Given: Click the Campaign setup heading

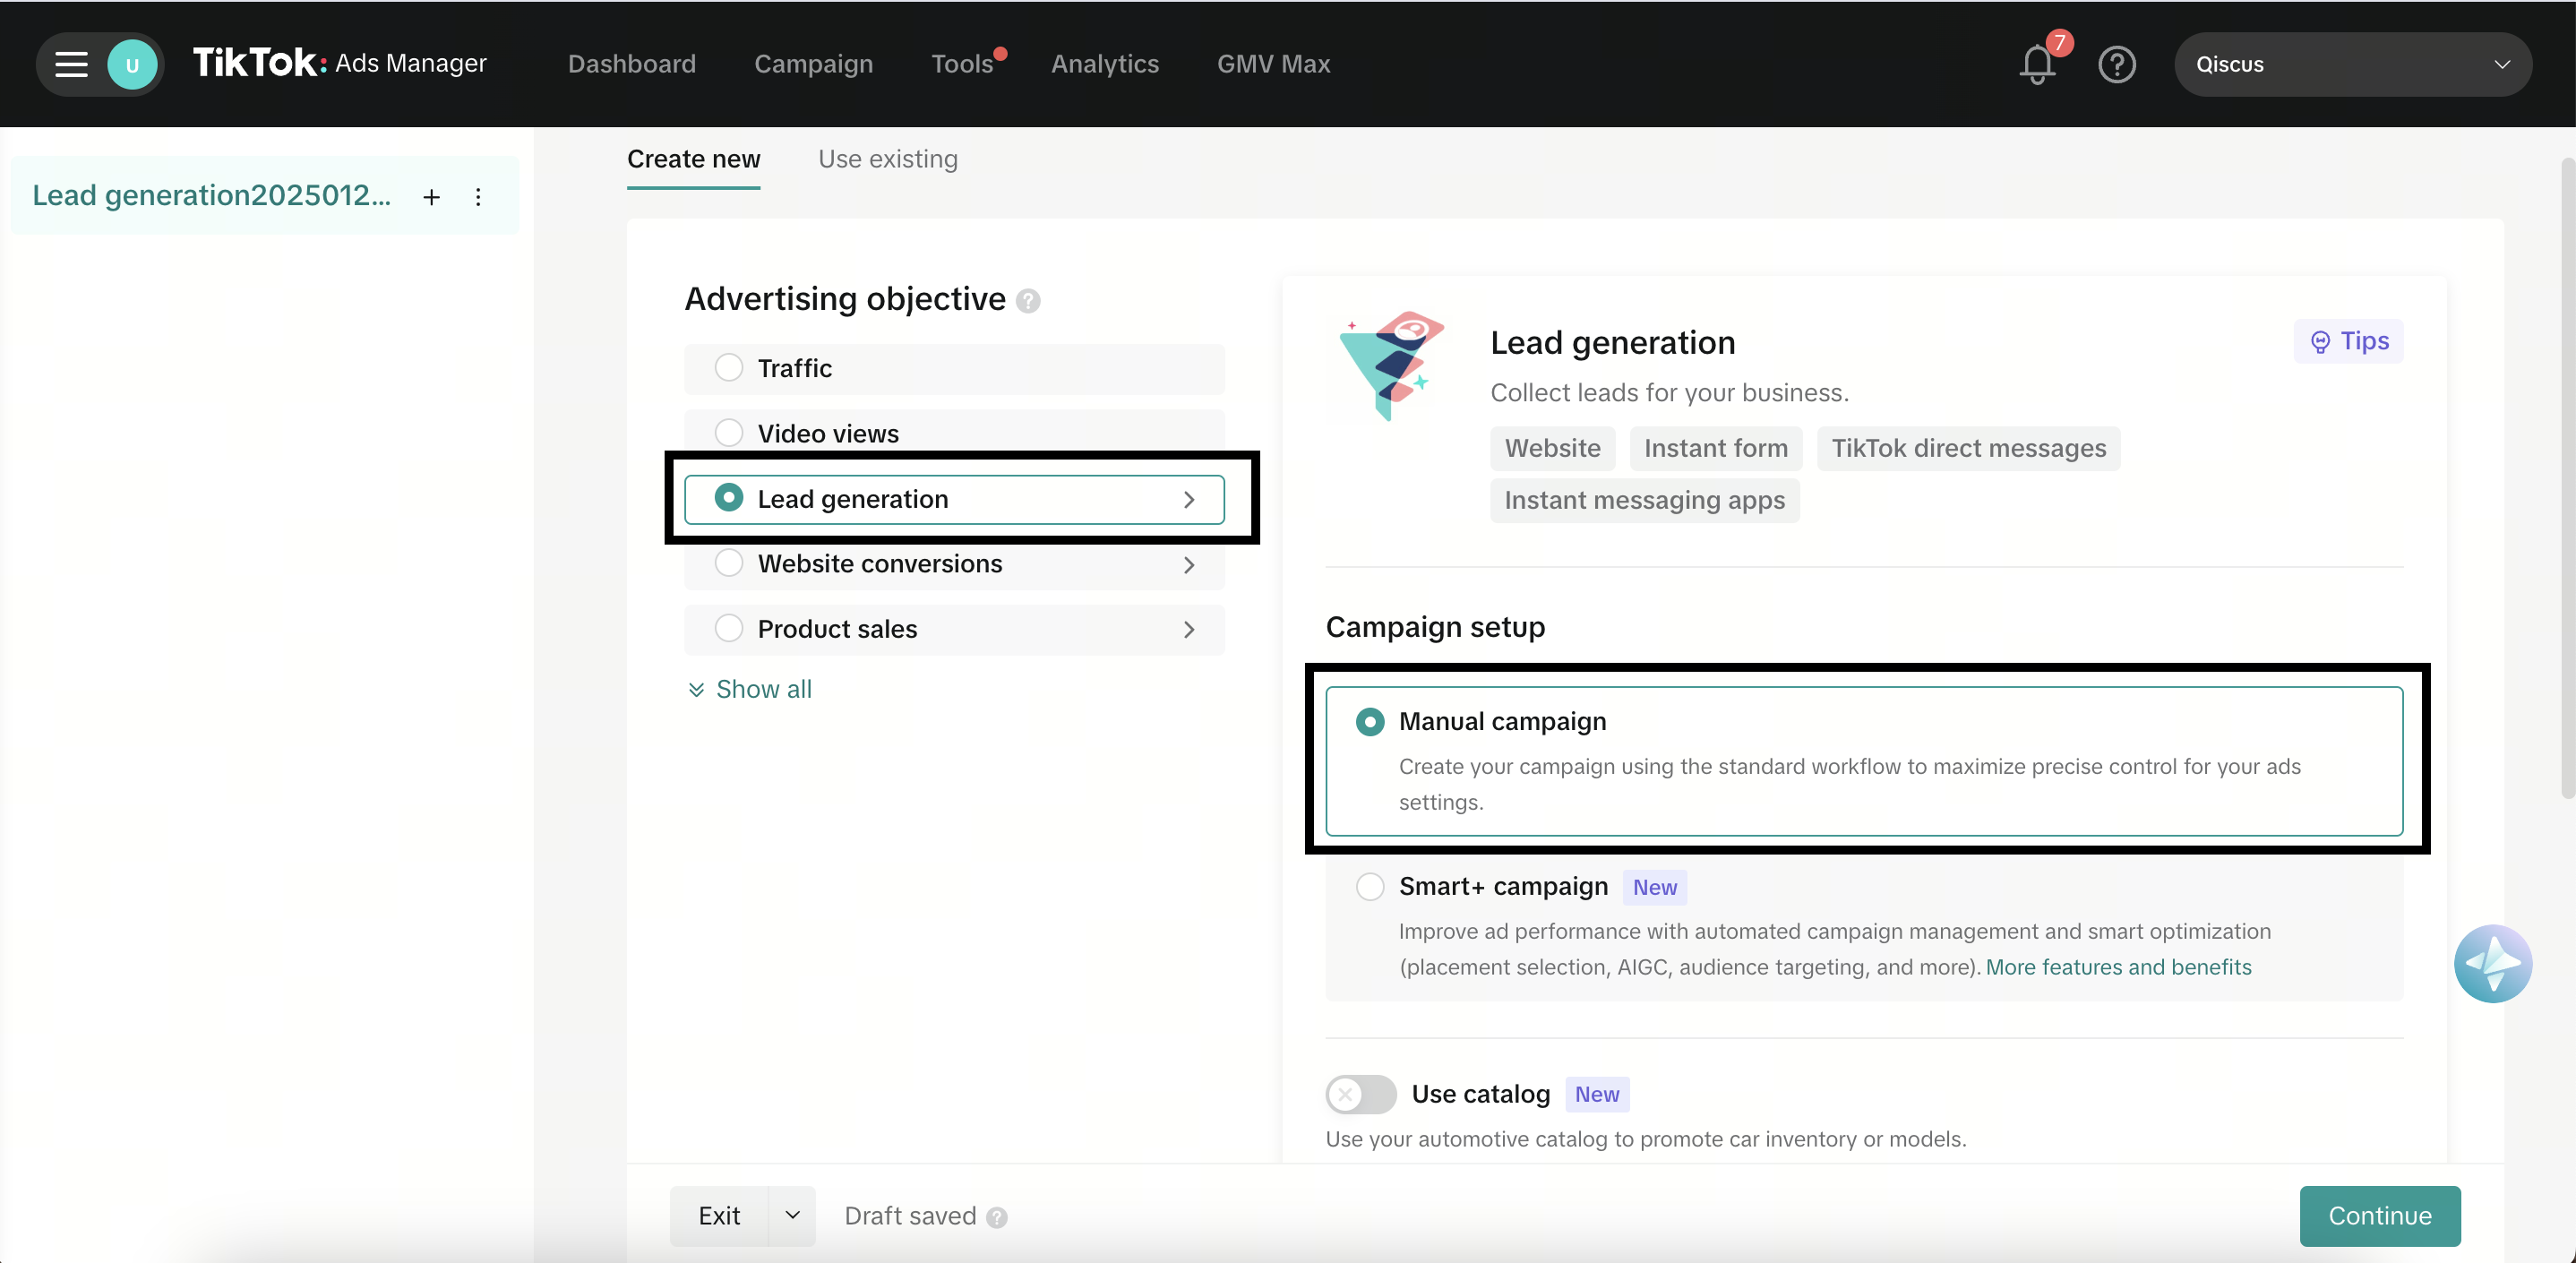Looking at the screenshot, I should (x=1435, y=627).
